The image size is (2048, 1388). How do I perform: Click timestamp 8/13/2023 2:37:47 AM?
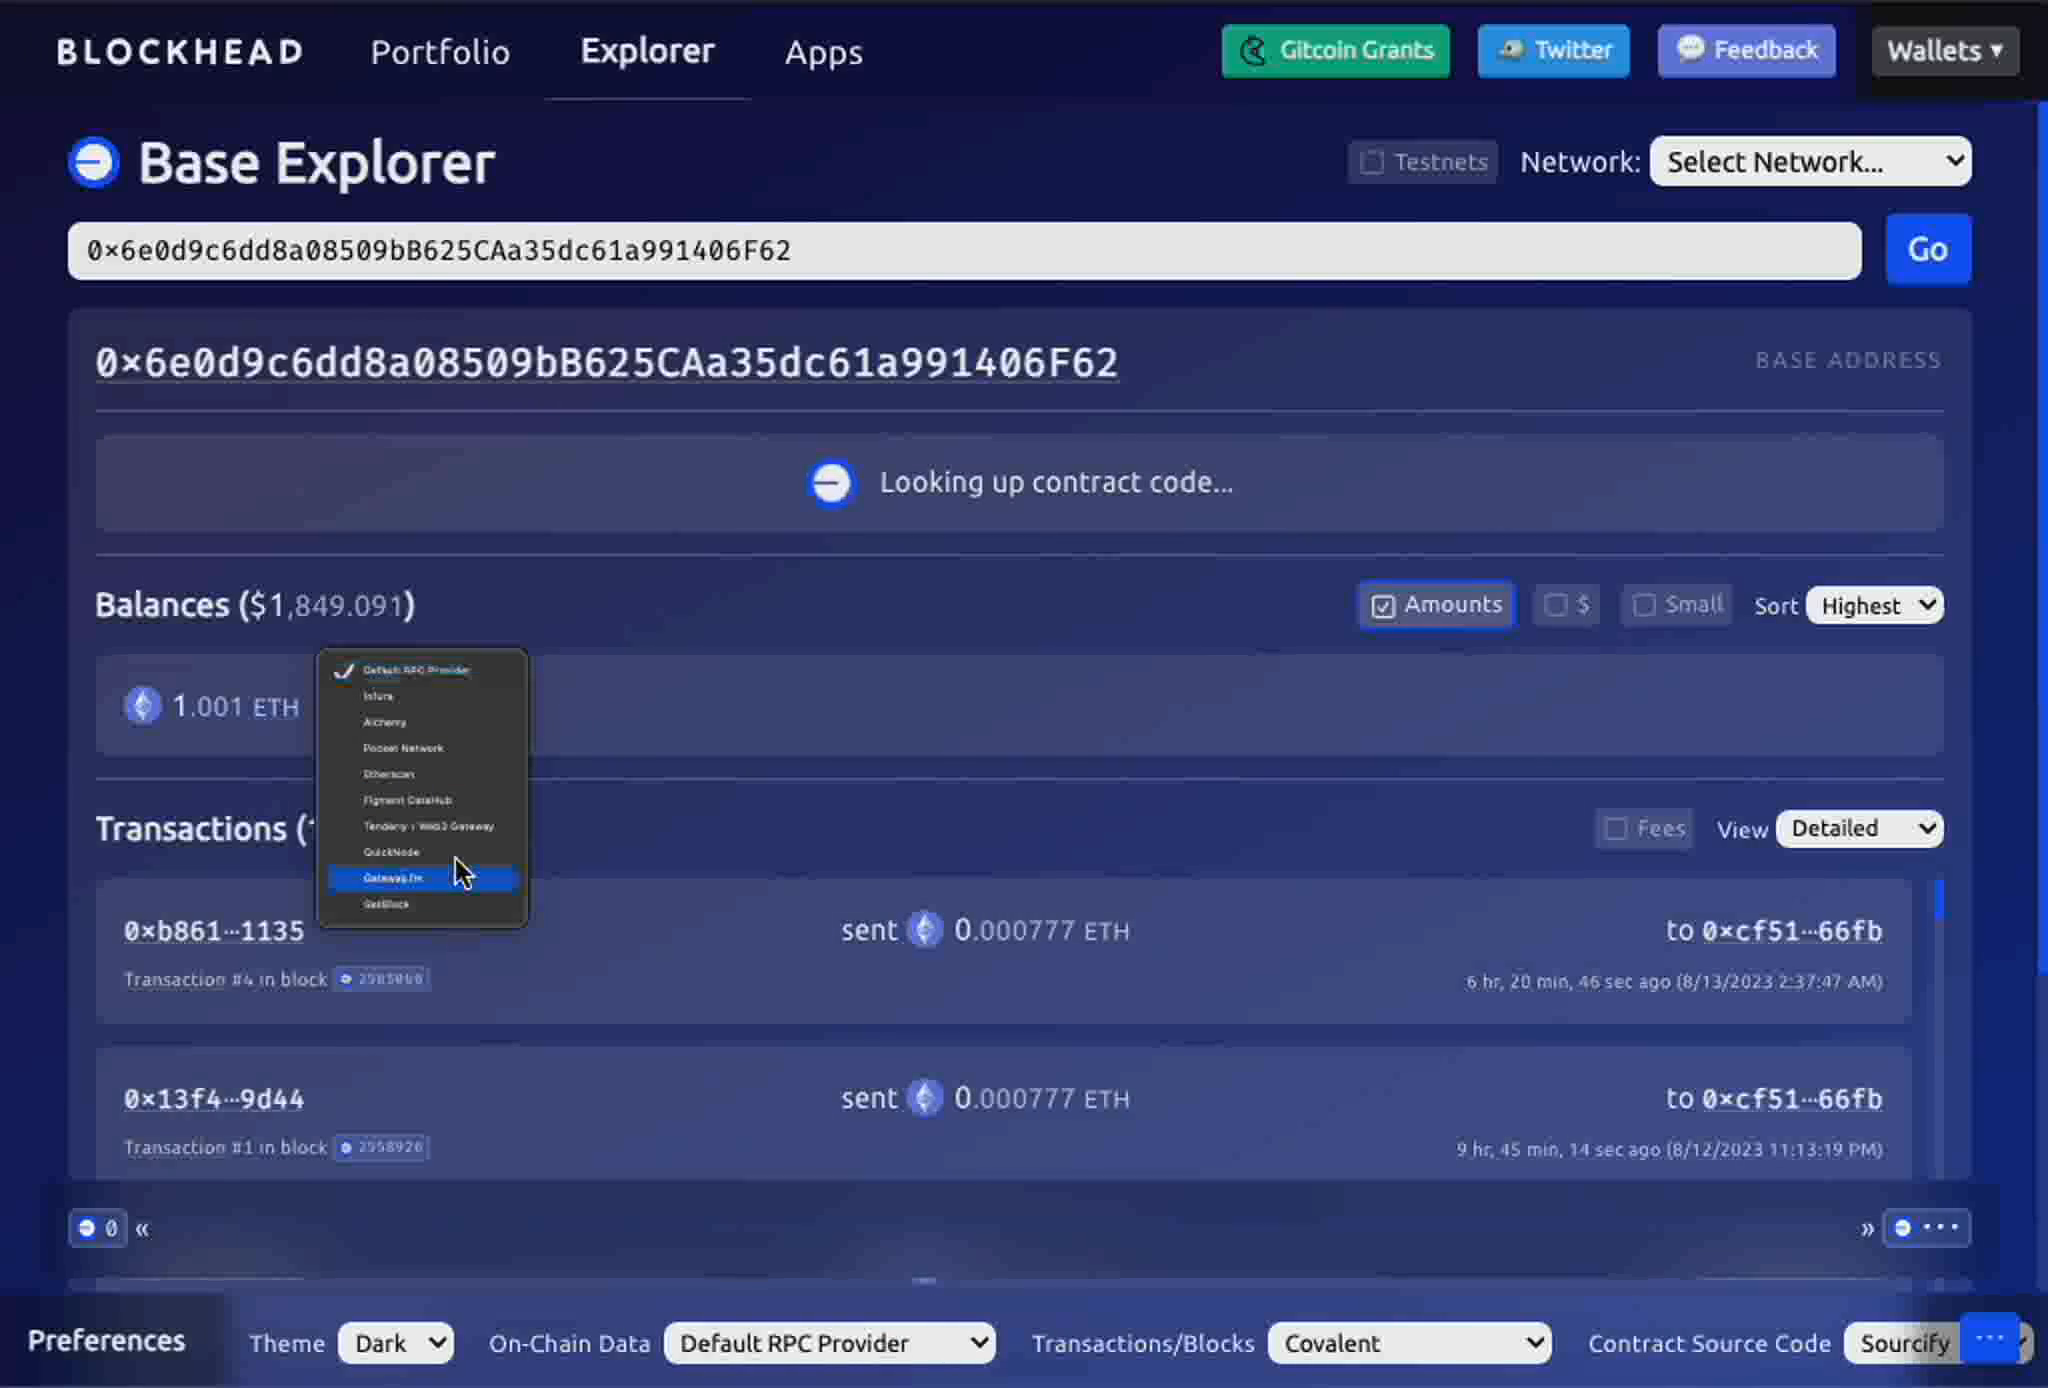(1779, 982)
